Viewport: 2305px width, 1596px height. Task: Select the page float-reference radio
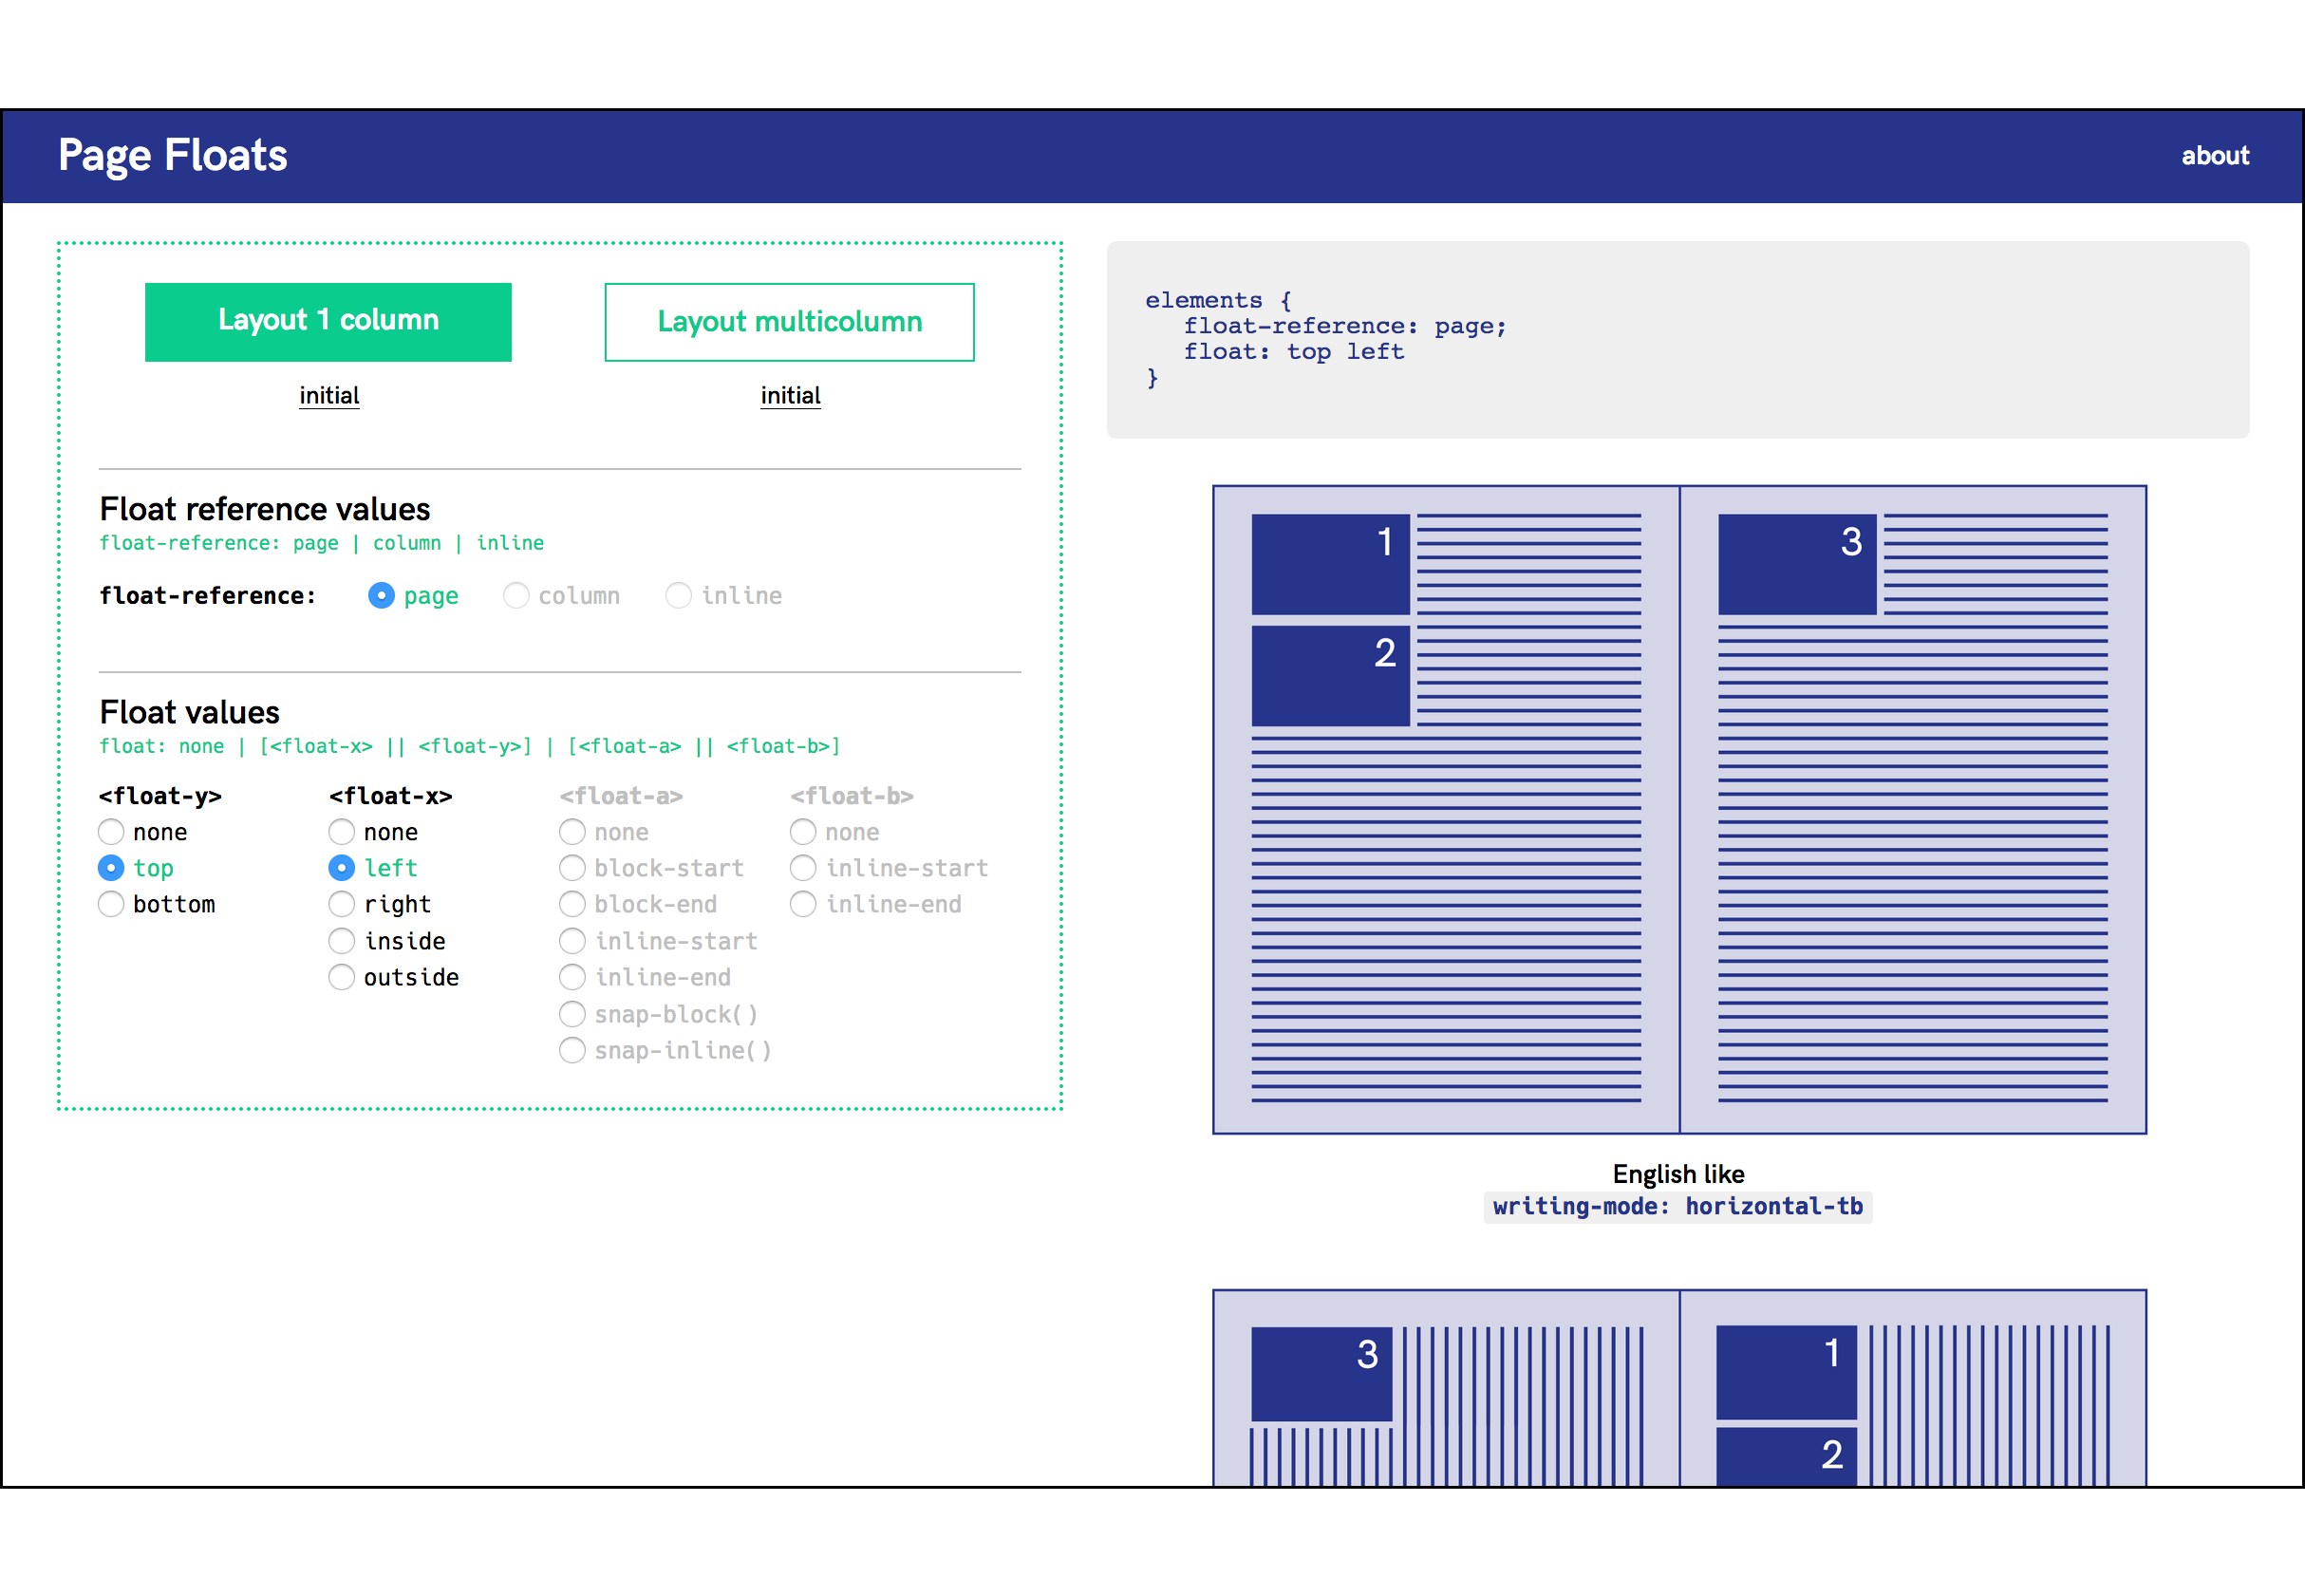tap(381, 596)
